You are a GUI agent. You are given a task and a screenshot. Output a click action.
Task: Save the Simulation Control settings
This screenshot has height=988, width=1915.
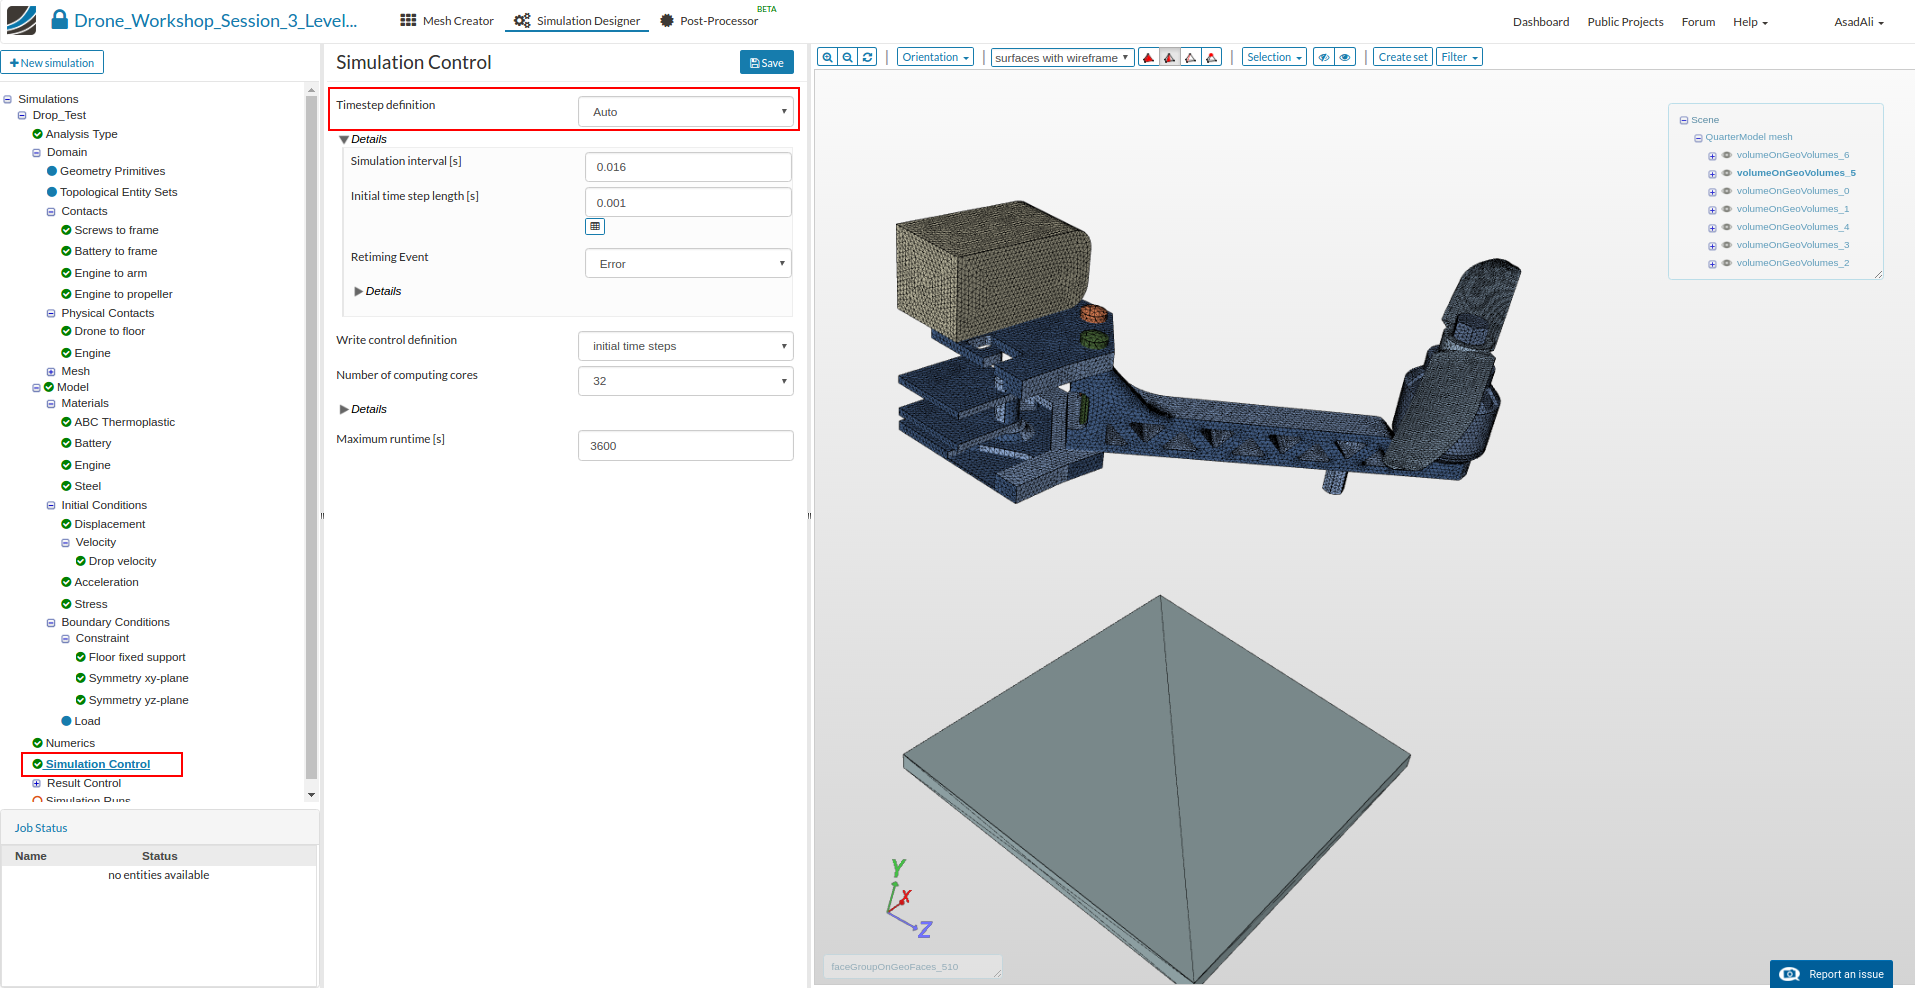pos(766,63)
